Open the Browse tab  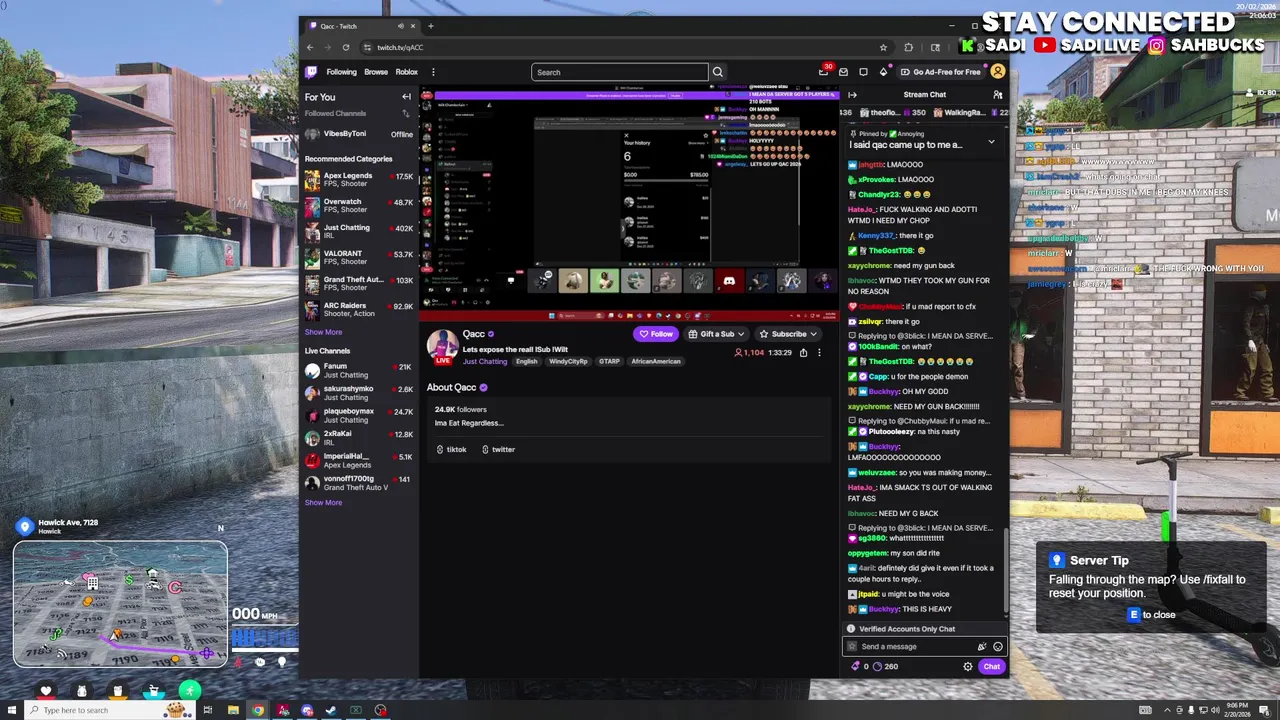tap(376, 72)
